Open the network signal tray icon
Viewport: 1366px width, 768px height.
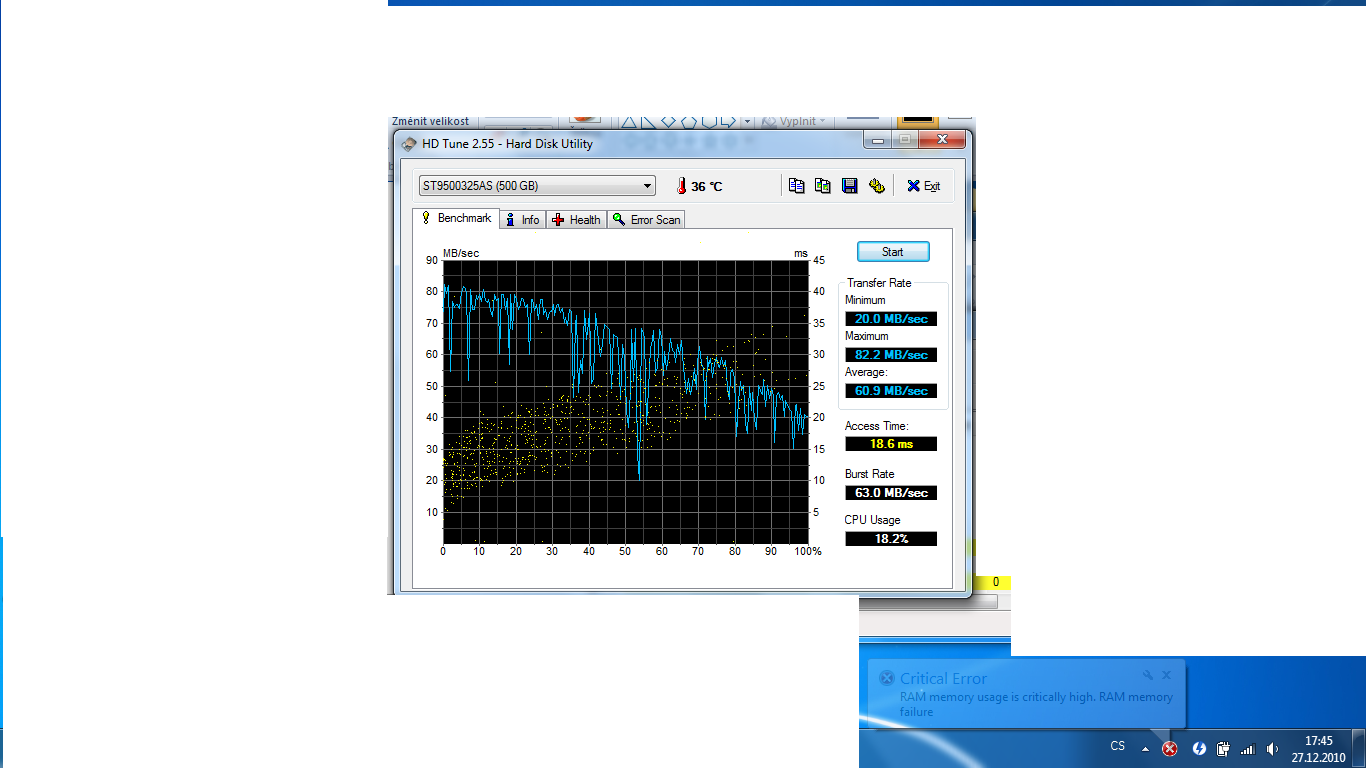click(1247, 748)
